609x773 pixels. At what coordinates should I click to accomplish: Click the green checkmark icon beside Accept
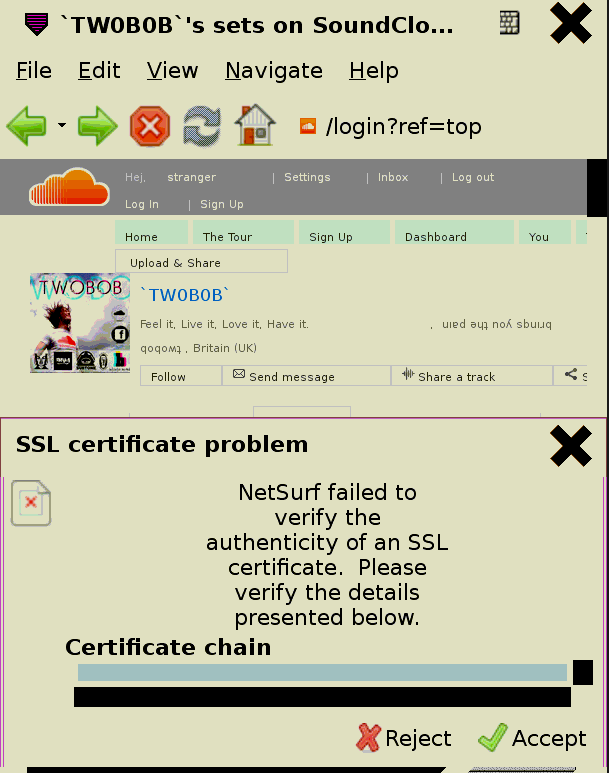click(x=493, y=738)
